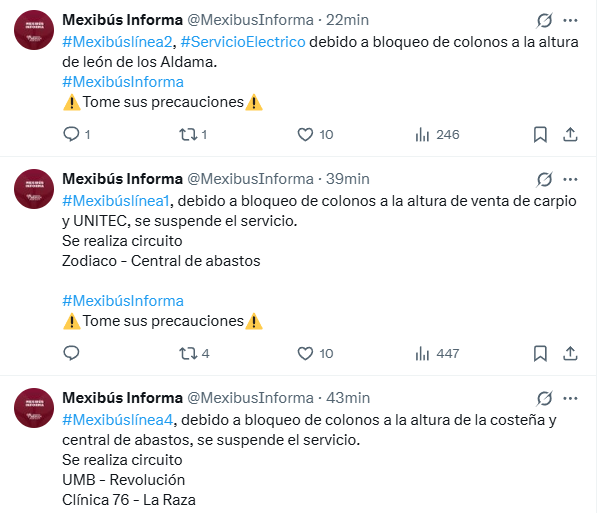The width and height of the screenshot is (603, 513).
Task: Open Grok icon on the 22min tweet
Action: [x=545, y=20]
